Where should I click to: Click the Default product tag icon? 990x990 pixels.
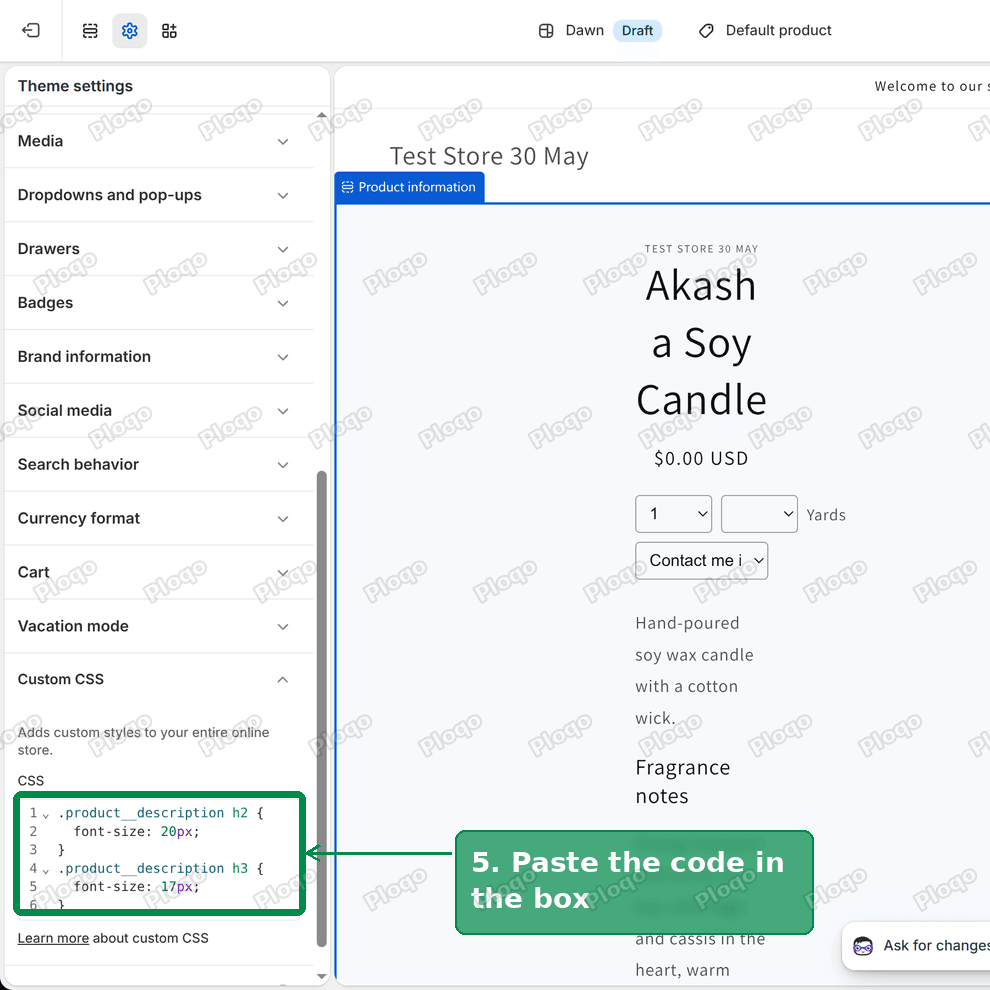point(706,31)
